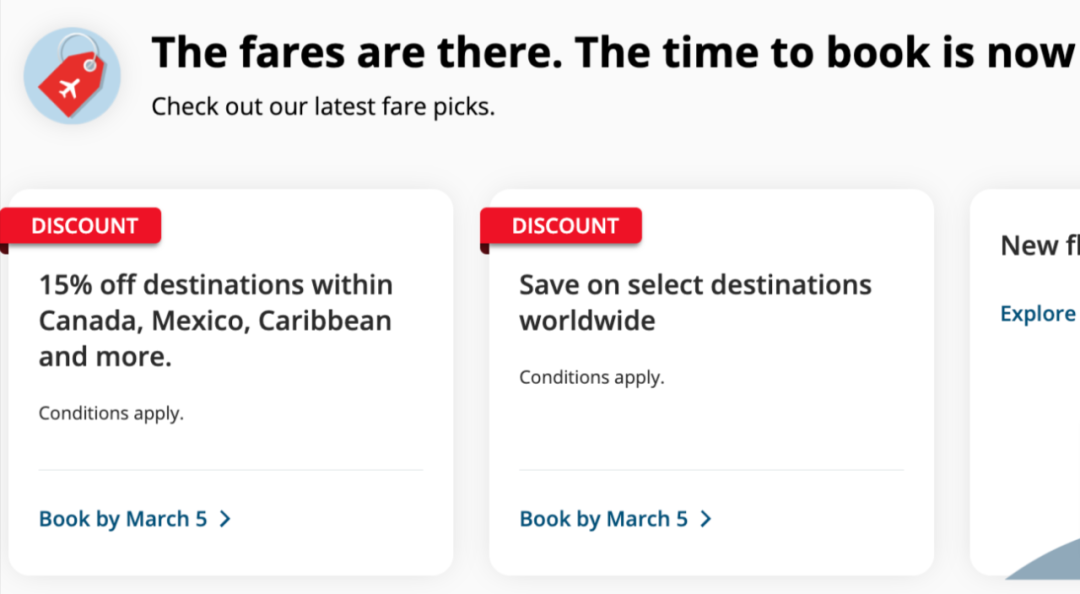Image resolution: width=1080 pixels, height=594 pixels.
Task: Click the white airplane symbol on the tag
Action: 70,88
